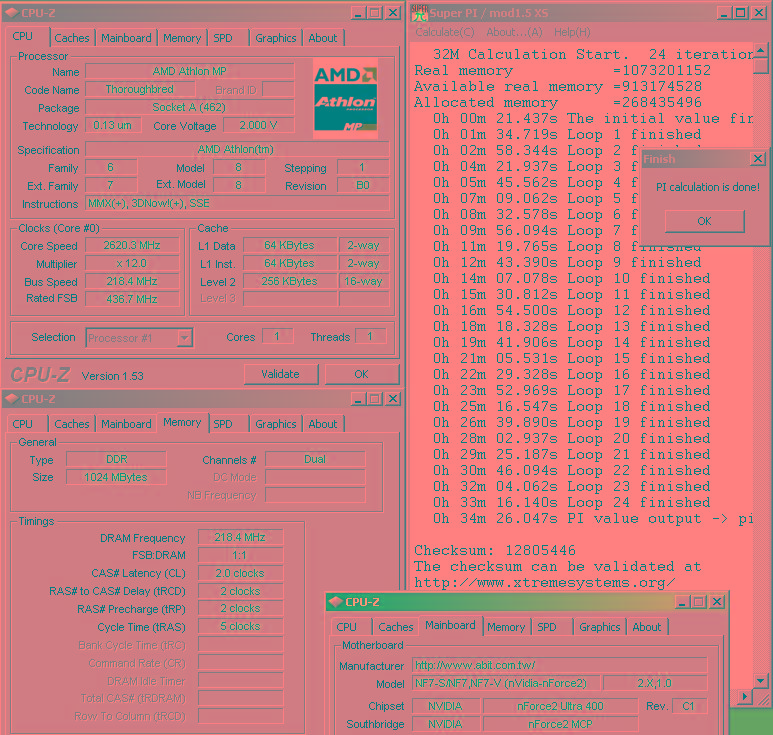Click Super PI horizontal scroll right arrow

745,697
